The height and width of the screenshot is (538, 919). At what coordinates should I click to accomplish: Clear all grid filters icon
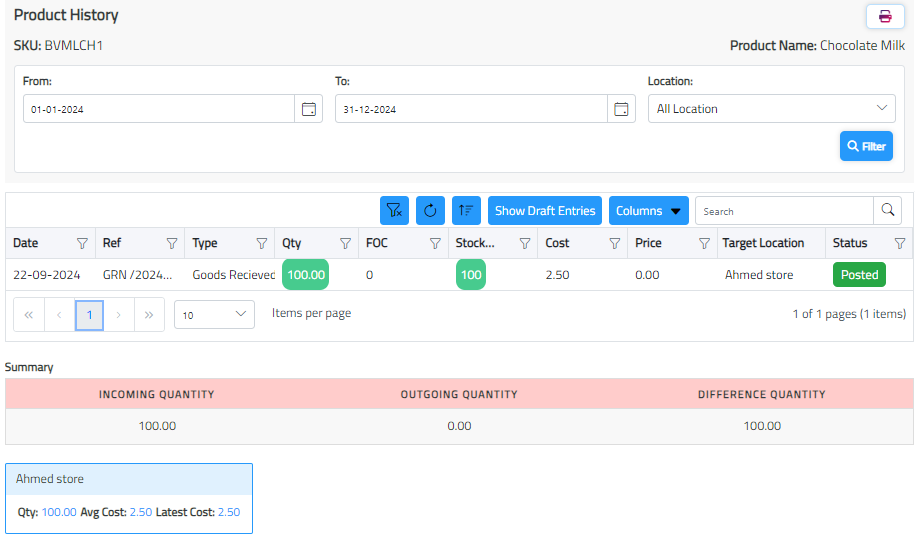pos(394,211)
